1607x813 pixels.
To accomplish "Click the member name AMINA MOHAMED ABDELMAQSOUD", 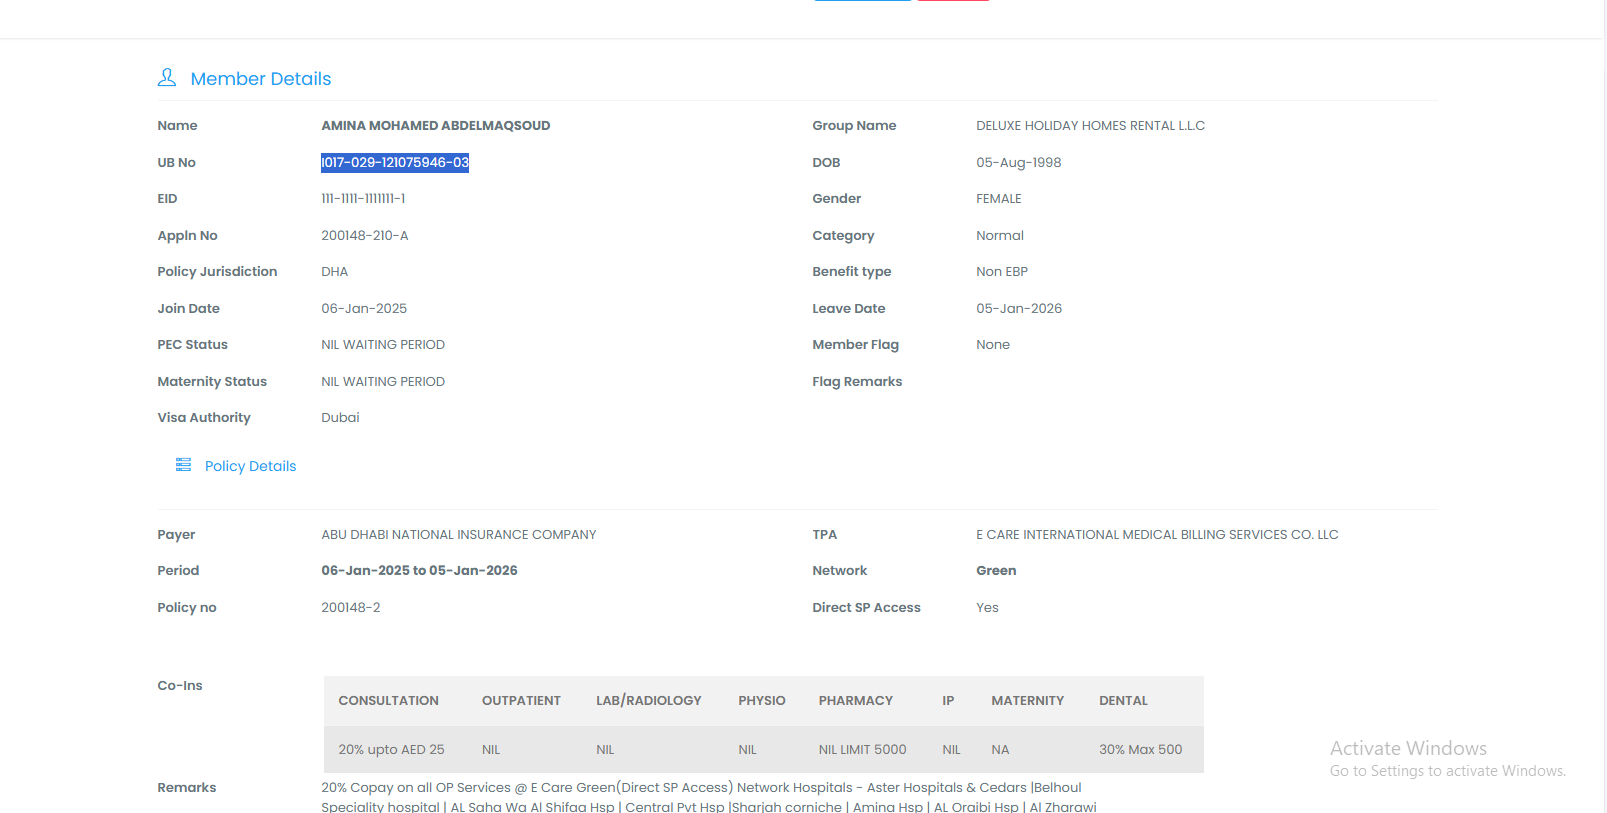I will click(435, 126).
